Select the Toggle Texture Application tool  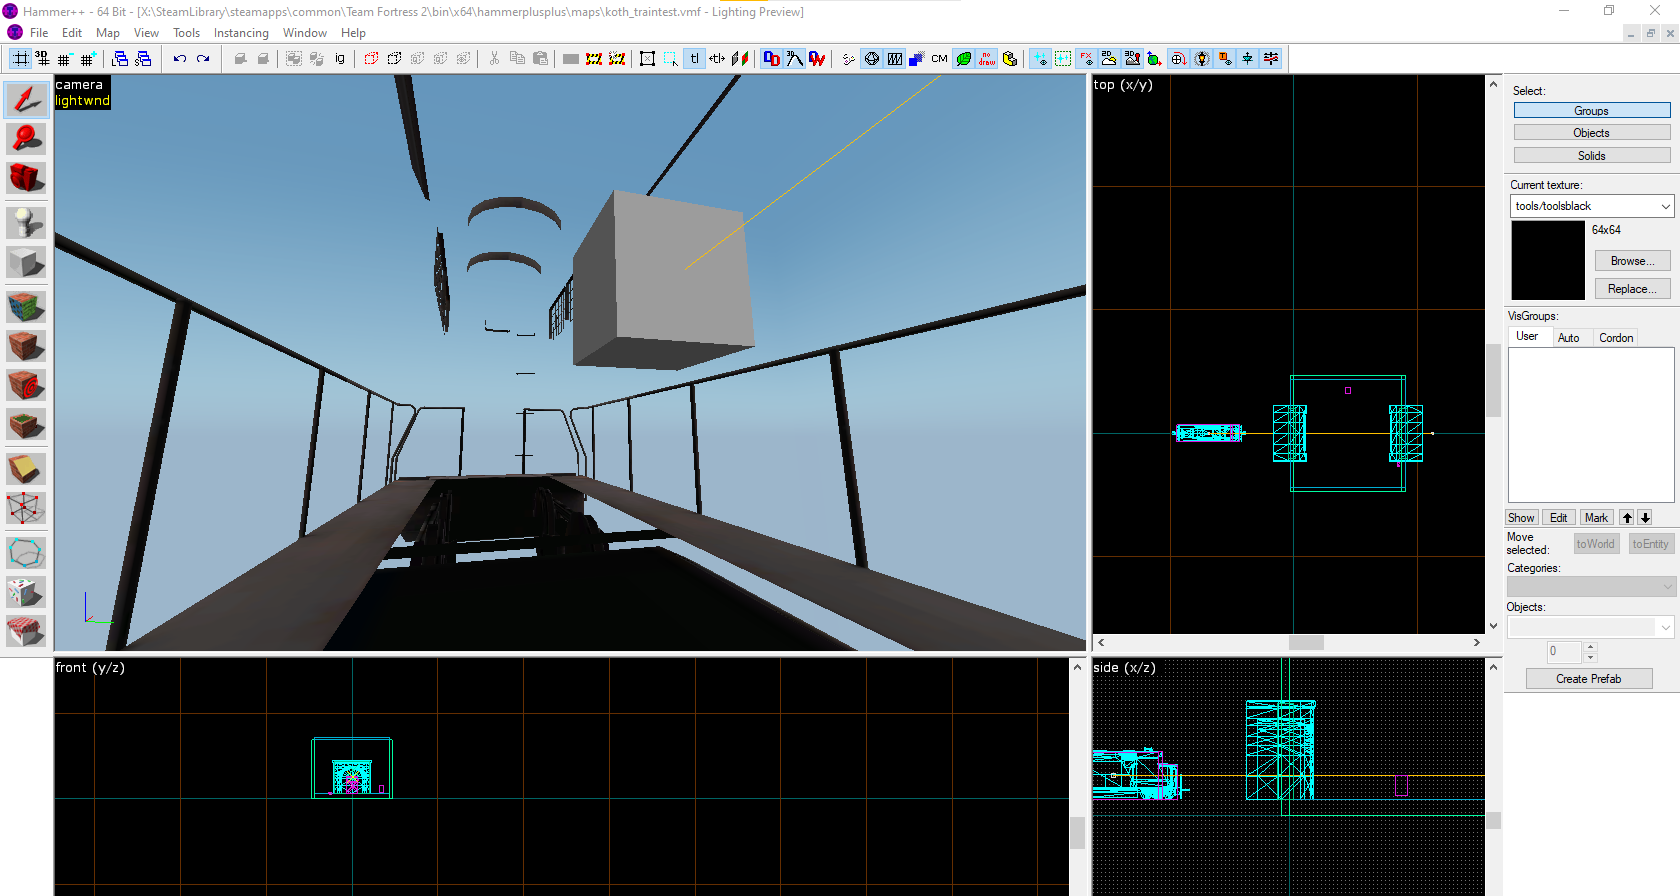click(26, 306)
